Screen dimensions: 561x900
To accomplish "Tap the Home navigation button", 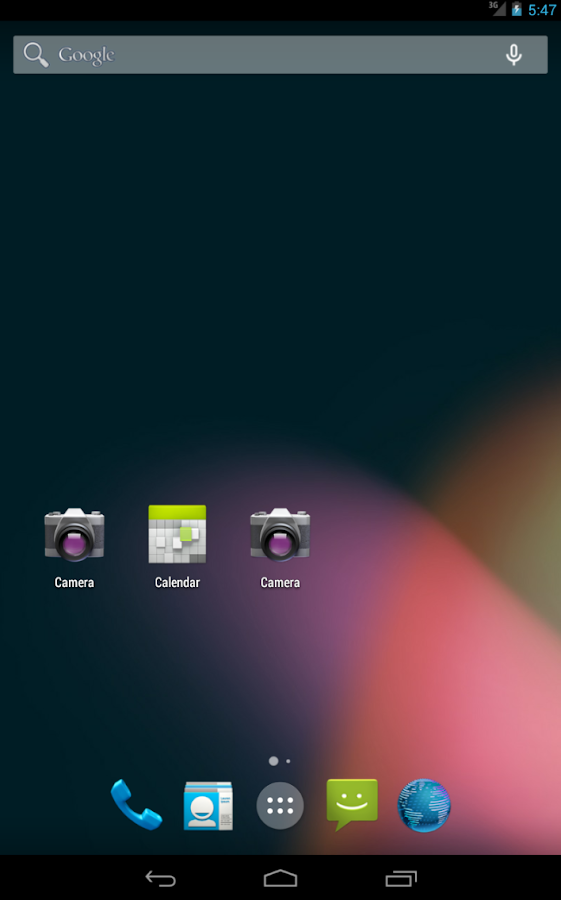I will click(280, 878).
